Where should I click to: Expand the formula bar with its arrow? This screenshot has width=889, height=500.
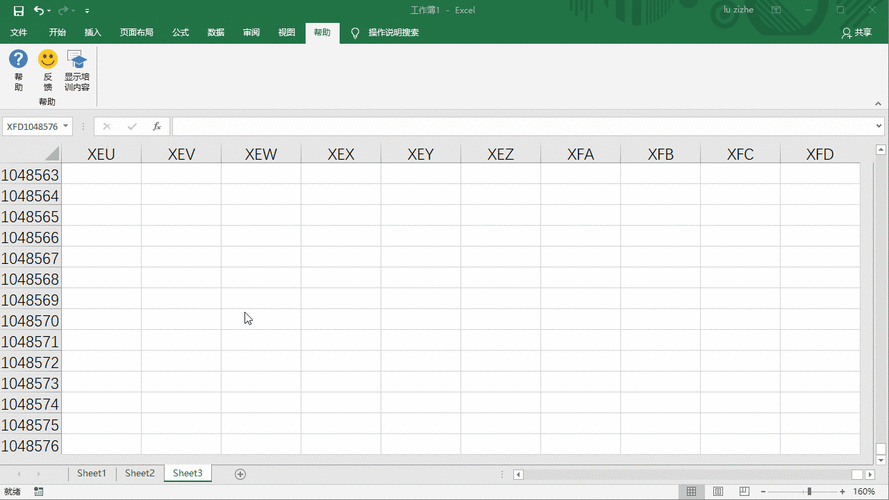(x=879, y=126)
